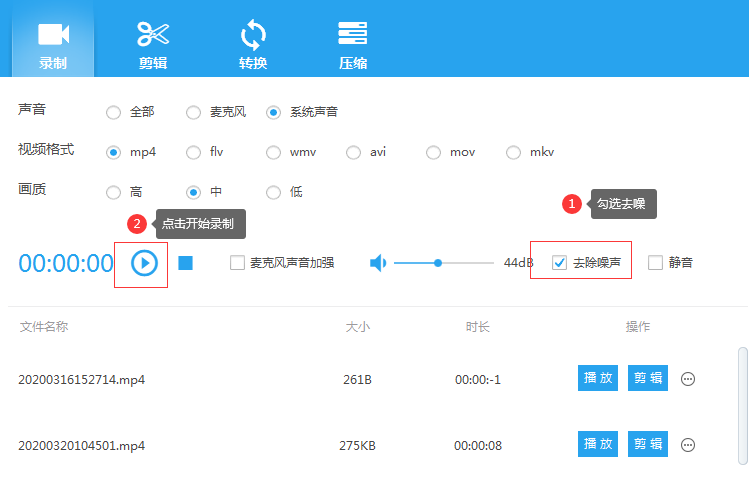Open more options for 20200316152714.mp4
The width and height of the screenshot is (749, 479).
(688, 379)
